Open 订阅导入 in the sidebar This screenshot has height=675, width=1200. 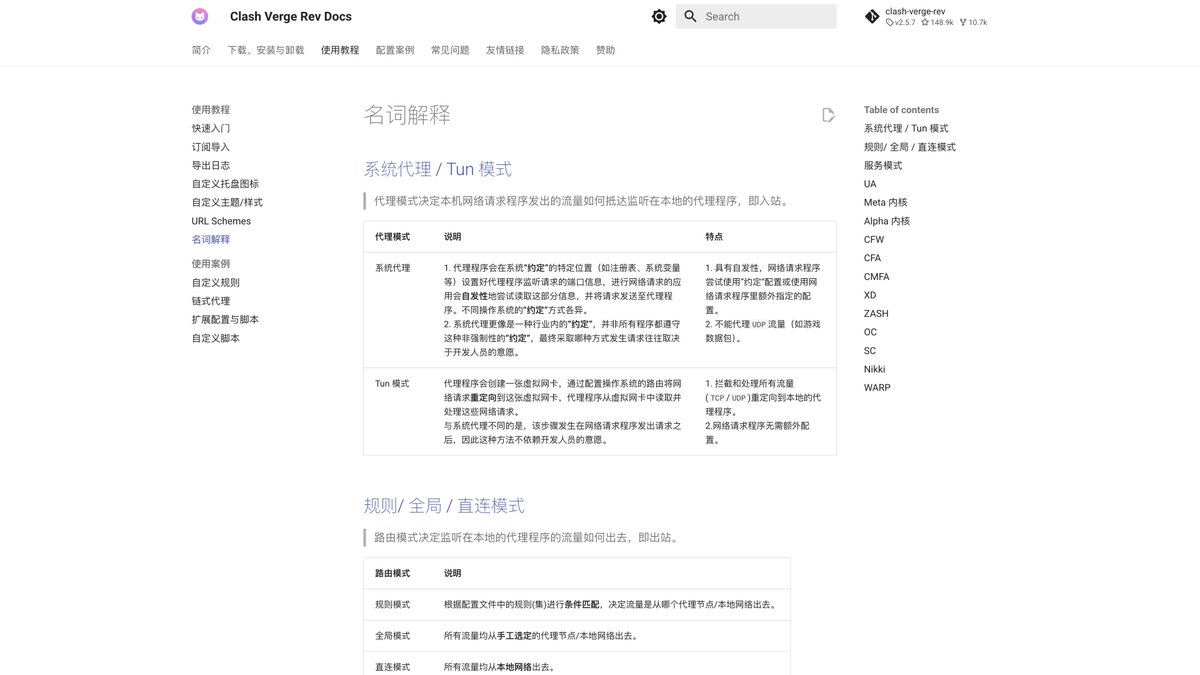point(211,147)
